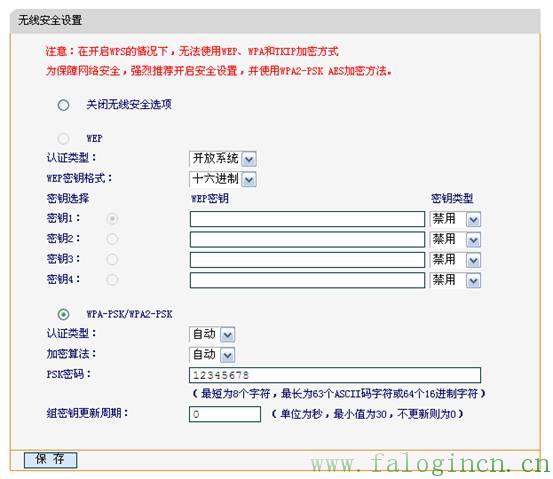Click the PSK密码 label
The height and width of the screenshot is (479, 553).
click(x=68, y=374)
